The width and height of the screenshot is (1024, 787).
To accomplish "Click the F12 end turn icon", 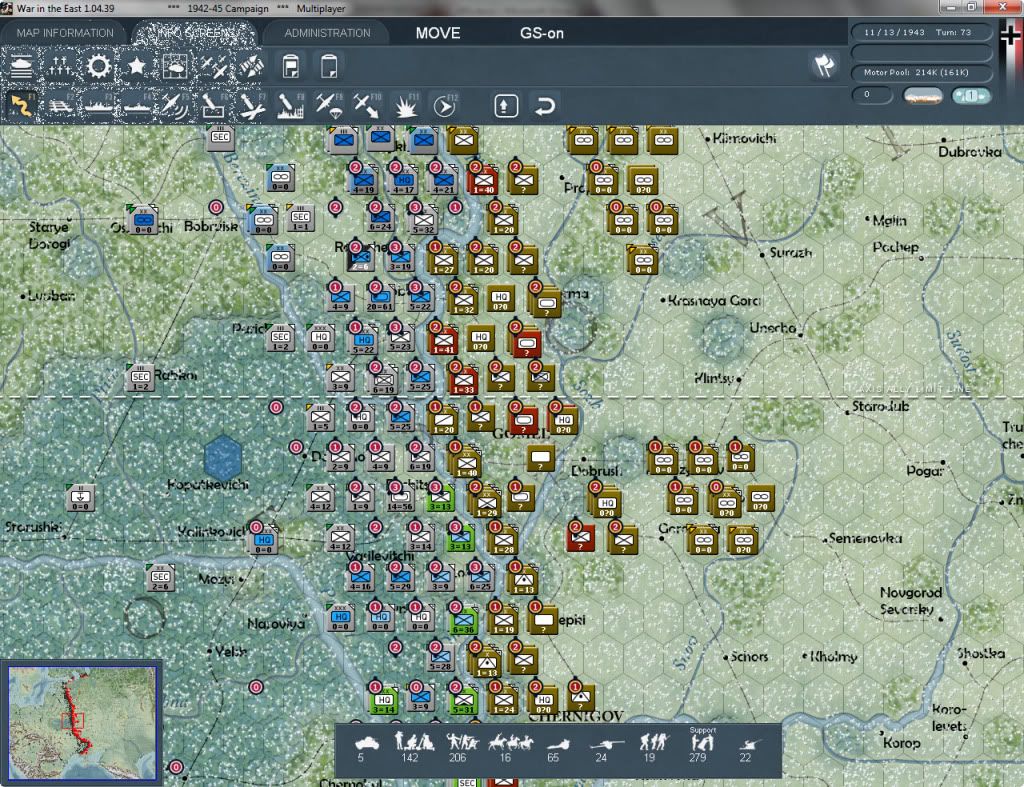I will (445, 105).
